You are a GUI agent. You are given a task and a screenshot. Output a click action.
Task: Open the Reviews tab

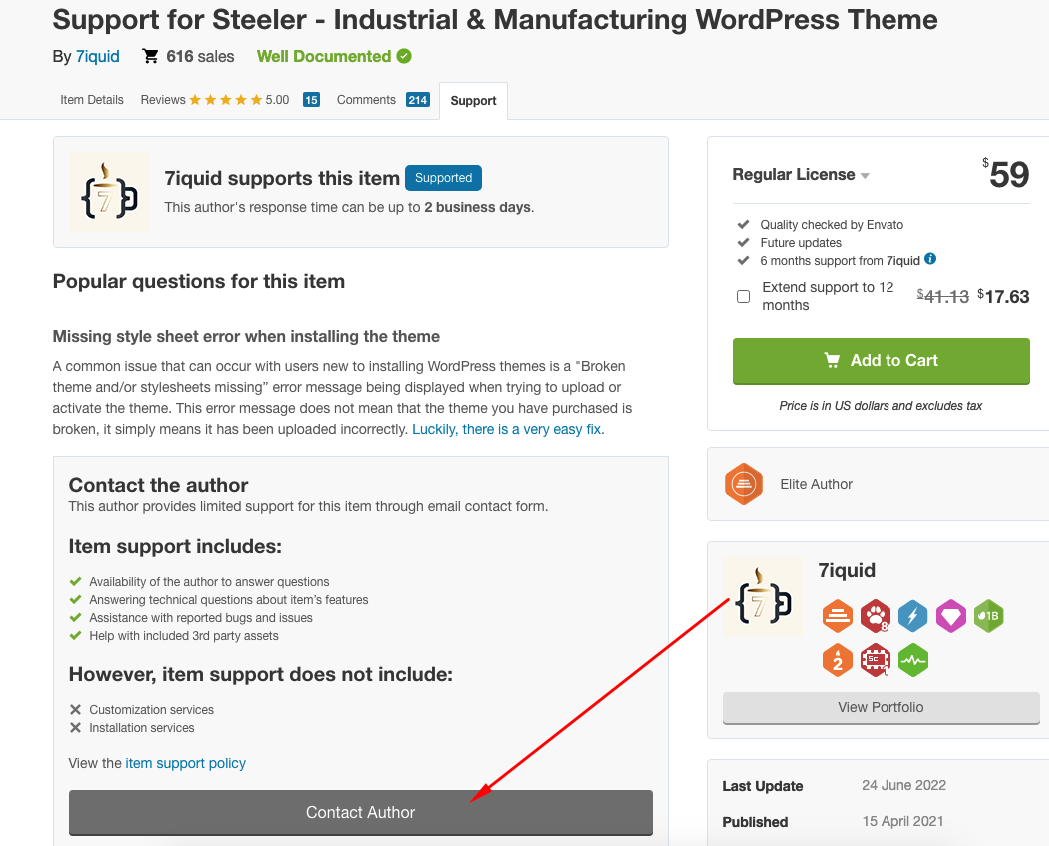230,100
